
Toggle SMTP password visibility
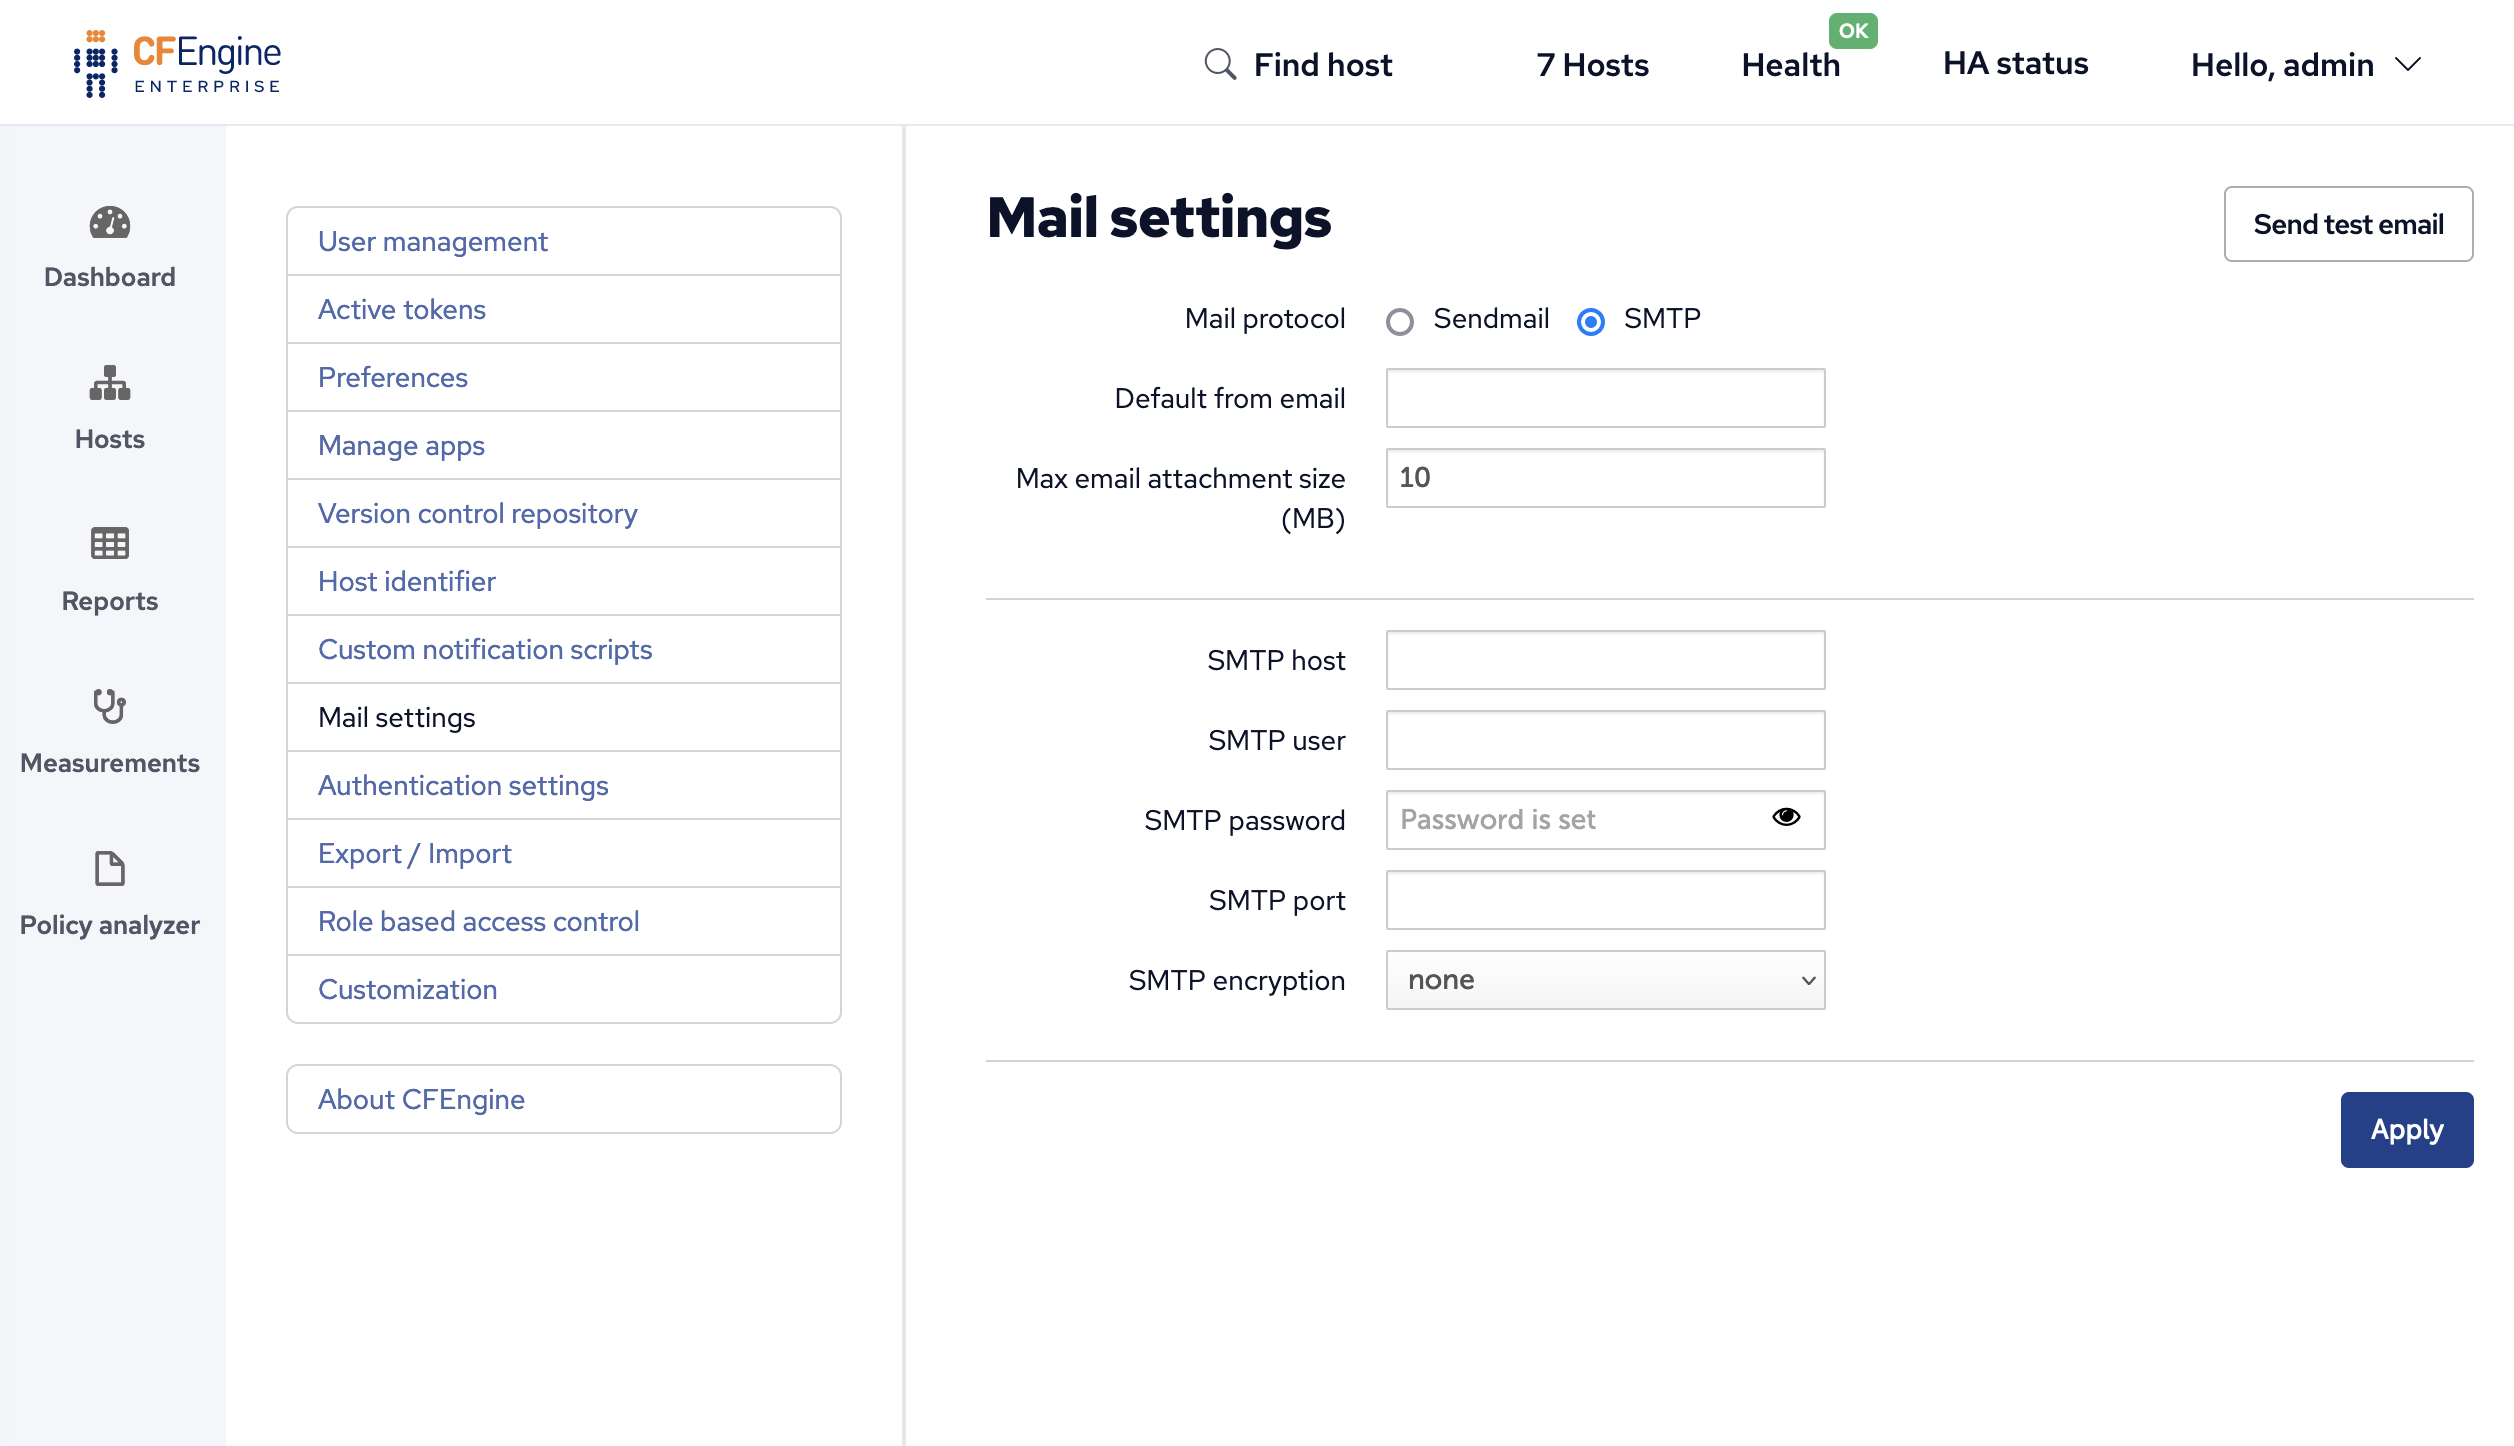tap(1785, 817)
